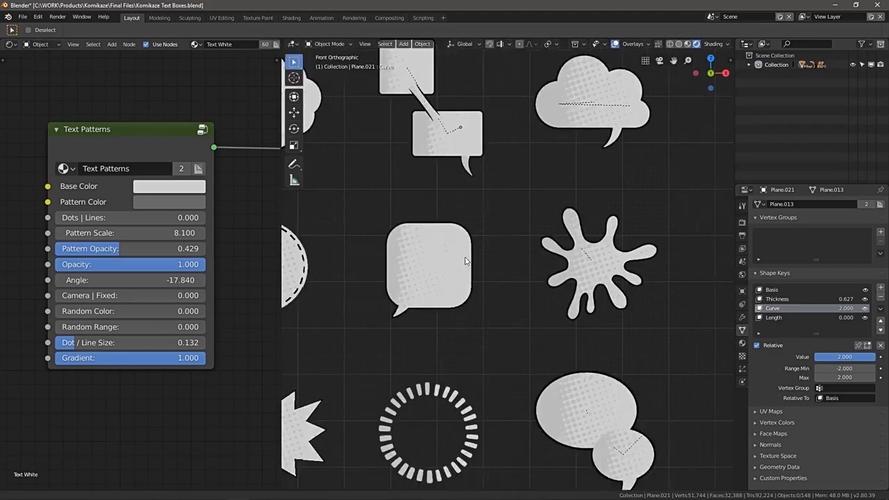This screenshot has width=889, height=500.
Task: Open the Tool properties tab
Action: coord(742,206)
